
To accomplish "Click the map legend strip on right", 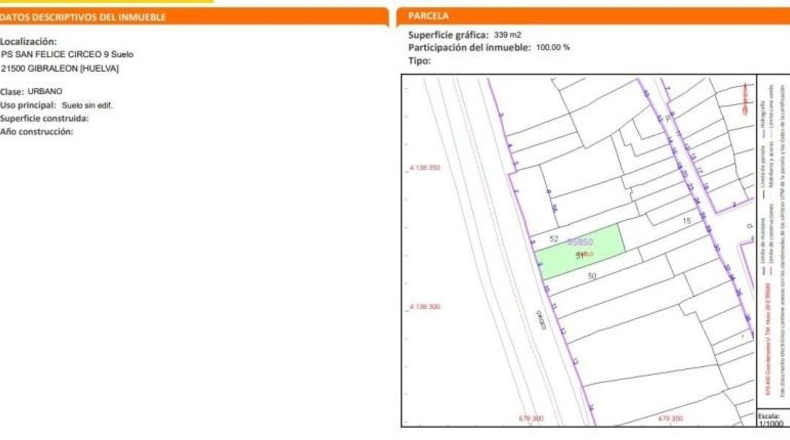I will tap(773, 242).
